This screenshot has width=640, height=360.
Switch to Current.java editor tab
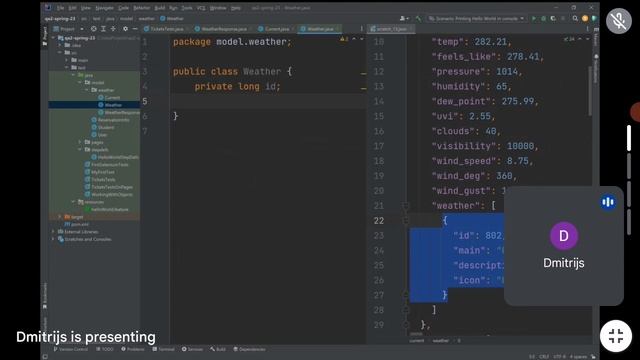(276, 29)
